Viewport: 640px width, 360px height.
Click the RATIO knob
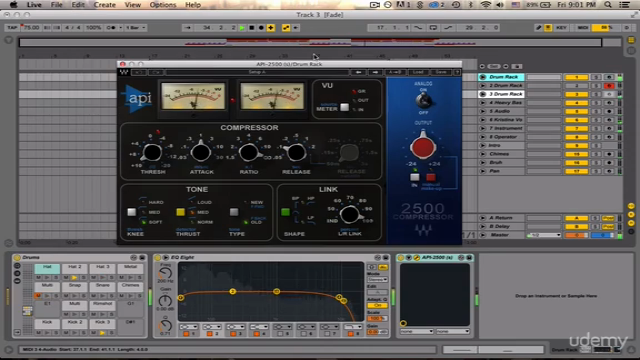[249, 152]
